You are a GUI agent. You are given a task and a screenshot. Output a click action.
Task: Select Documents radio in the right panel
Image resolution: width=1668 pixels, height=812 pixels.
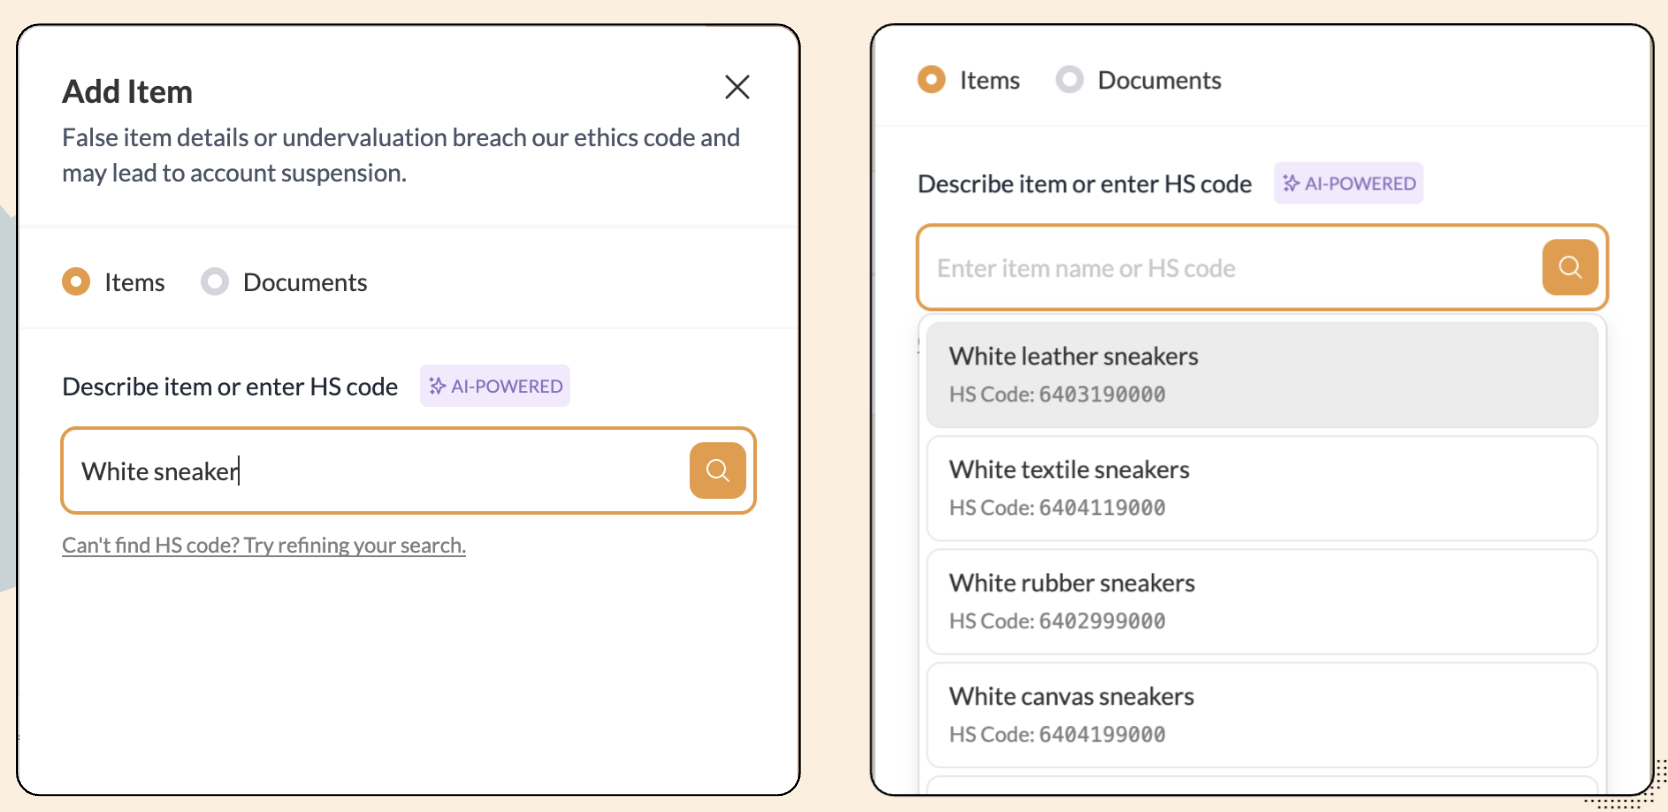coord(1070,80)
